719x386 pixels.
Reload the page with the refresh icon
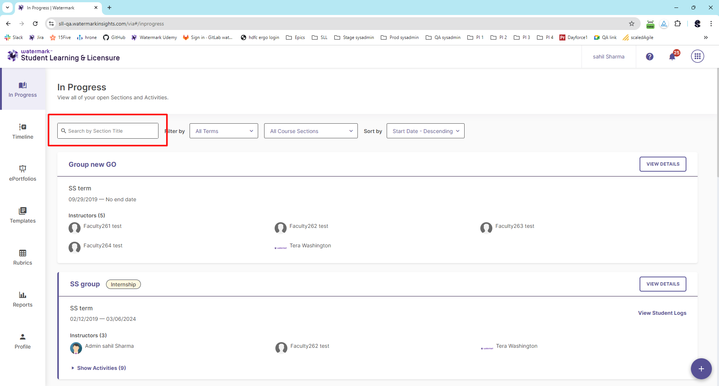35,23
